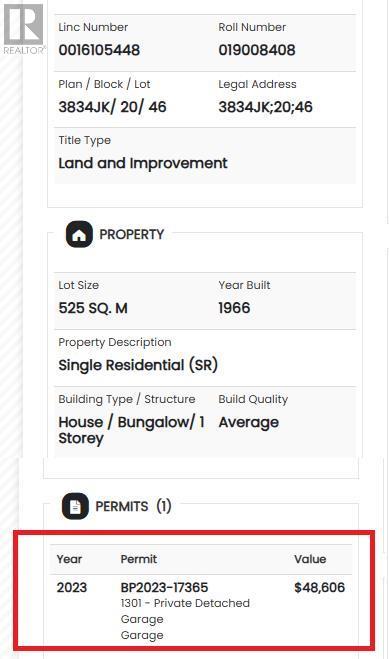Click the Lot Size value 525 SQ. M
This screenshot has width=389, height=659.
coord(93,308)
